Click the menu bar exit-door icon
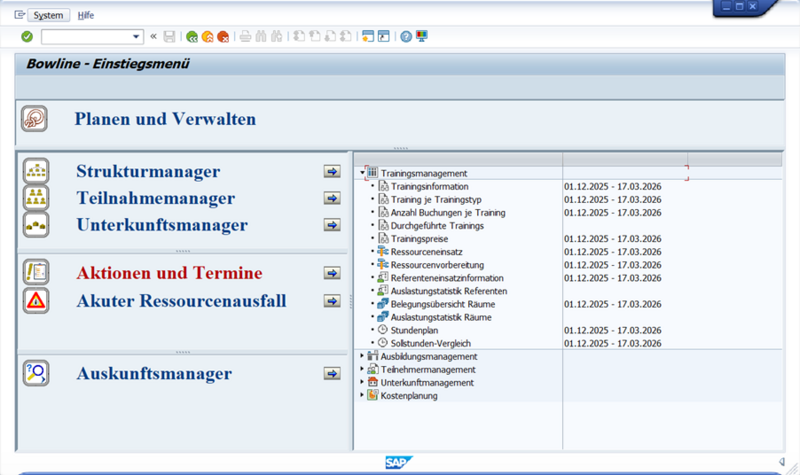This screenshot has height=475, width=800. [x=19, y=15]
